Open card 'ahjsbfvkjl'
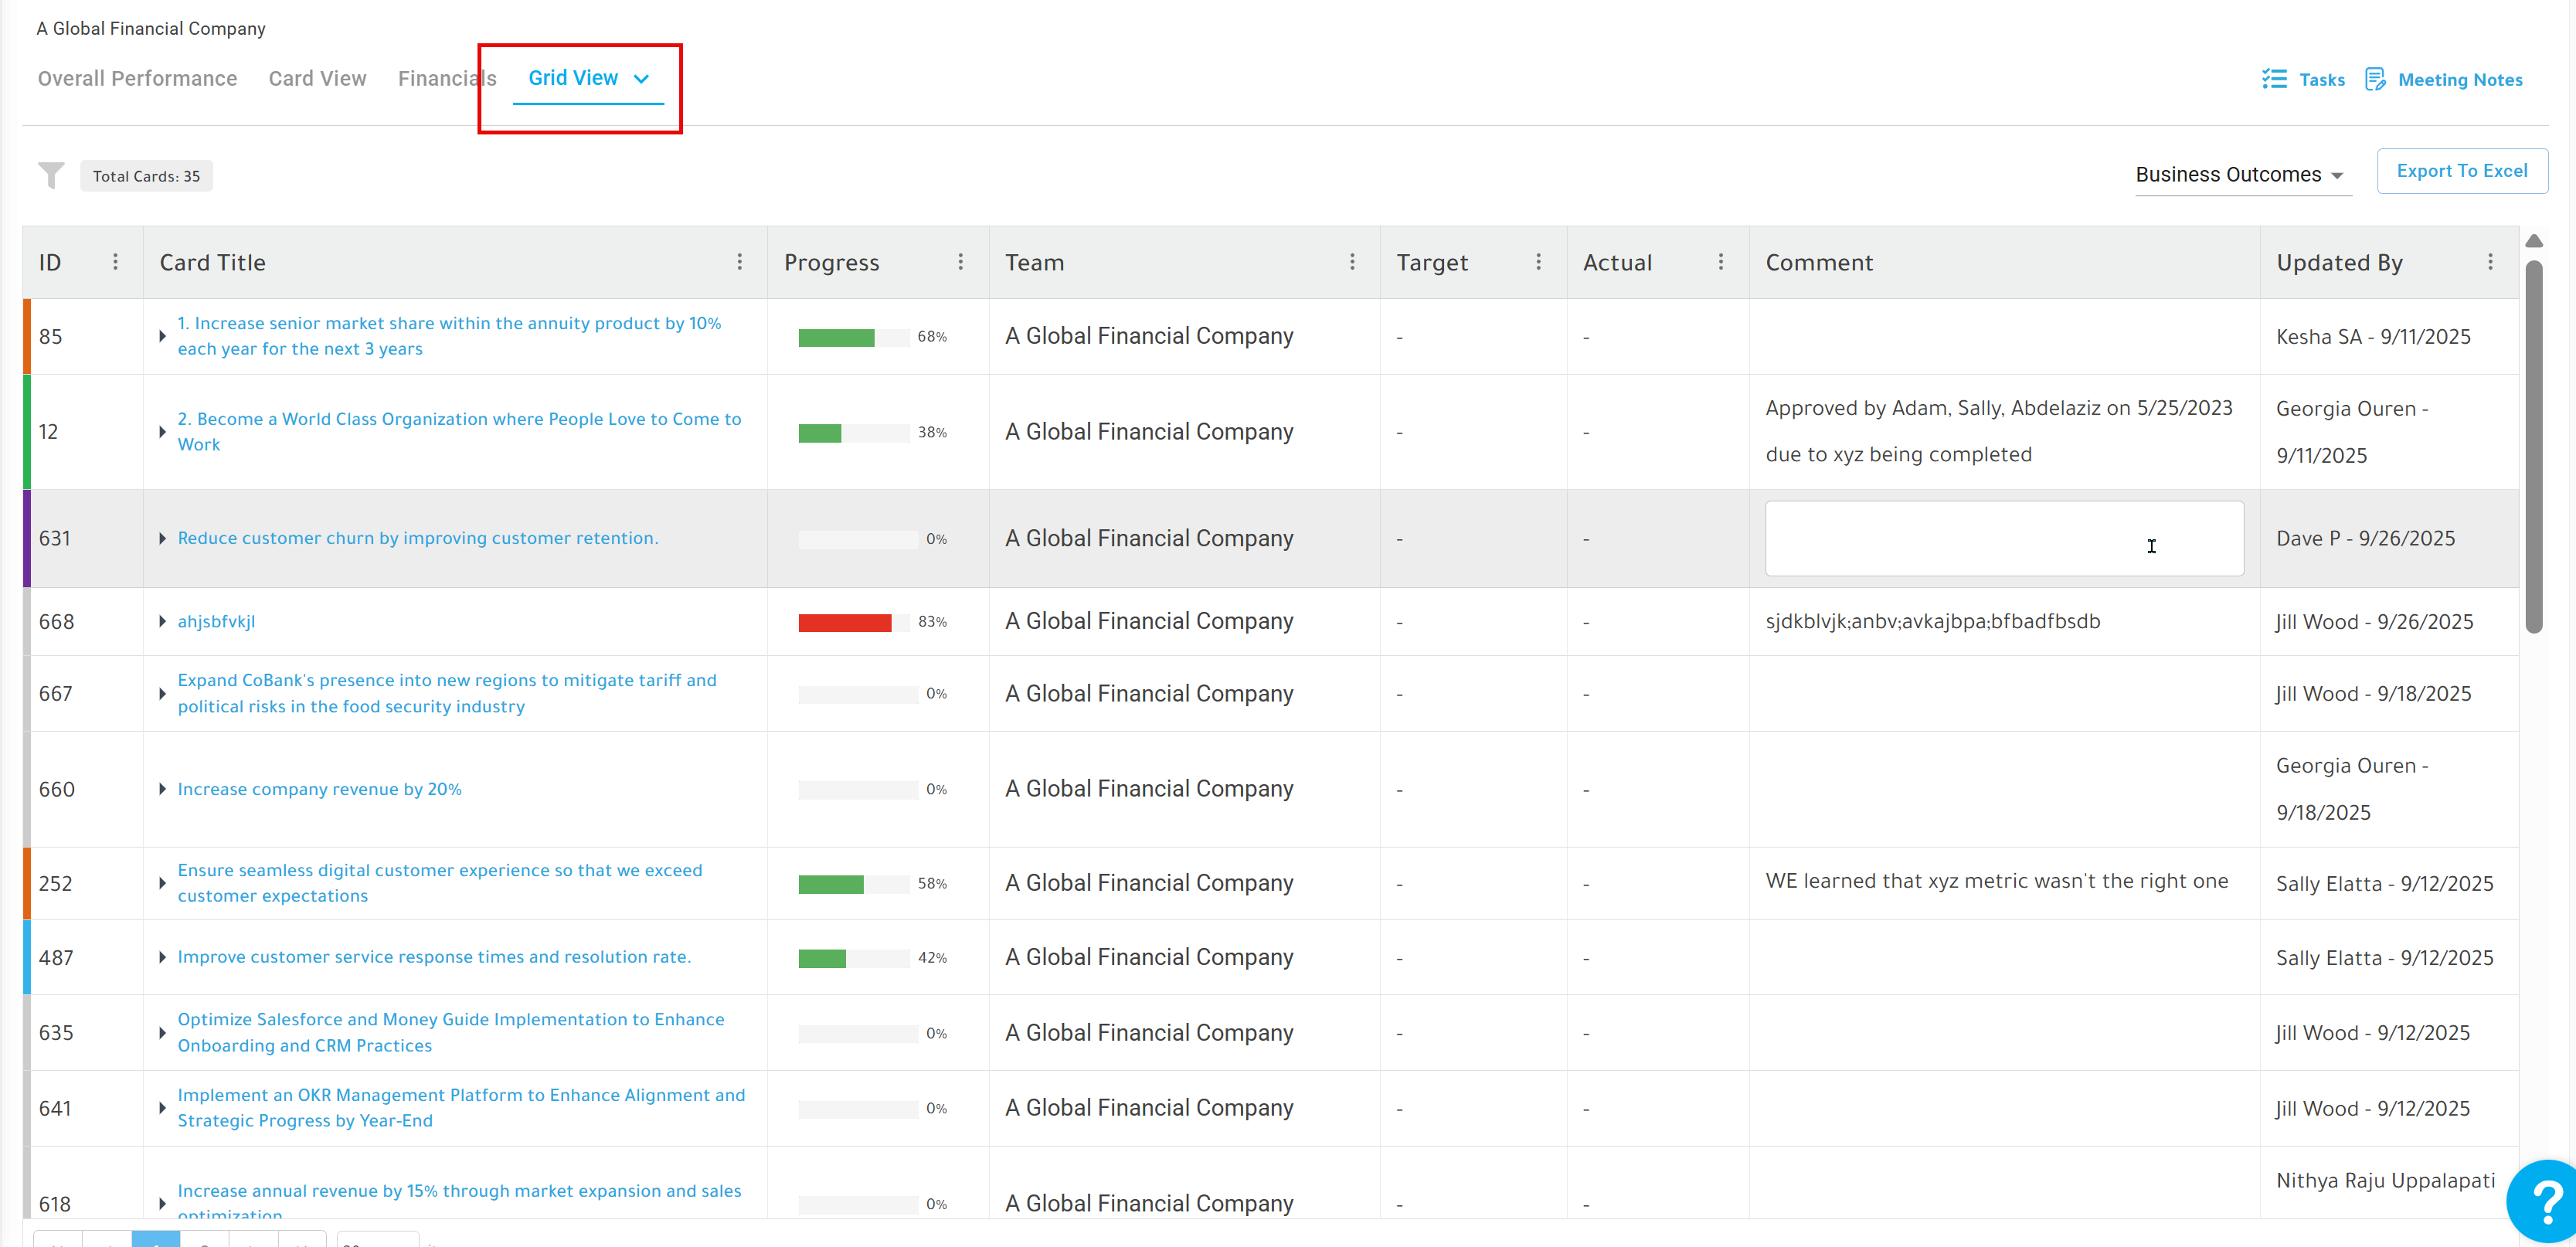Screen dimensions: 2576x1247 point(216,621)
